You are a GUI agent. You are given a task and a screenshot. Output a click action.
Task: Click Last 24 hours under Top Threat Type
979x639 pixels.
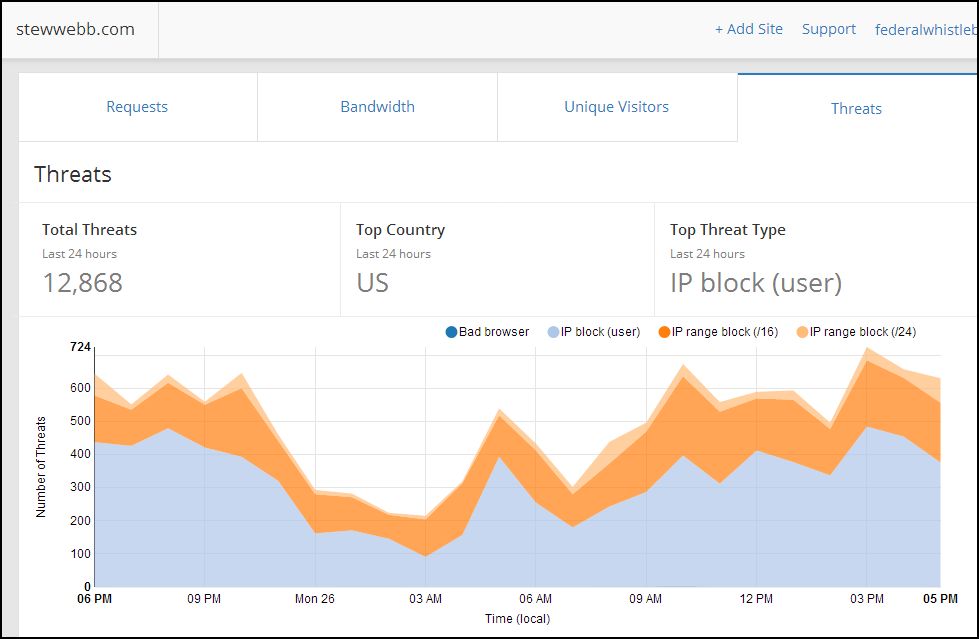707,254
